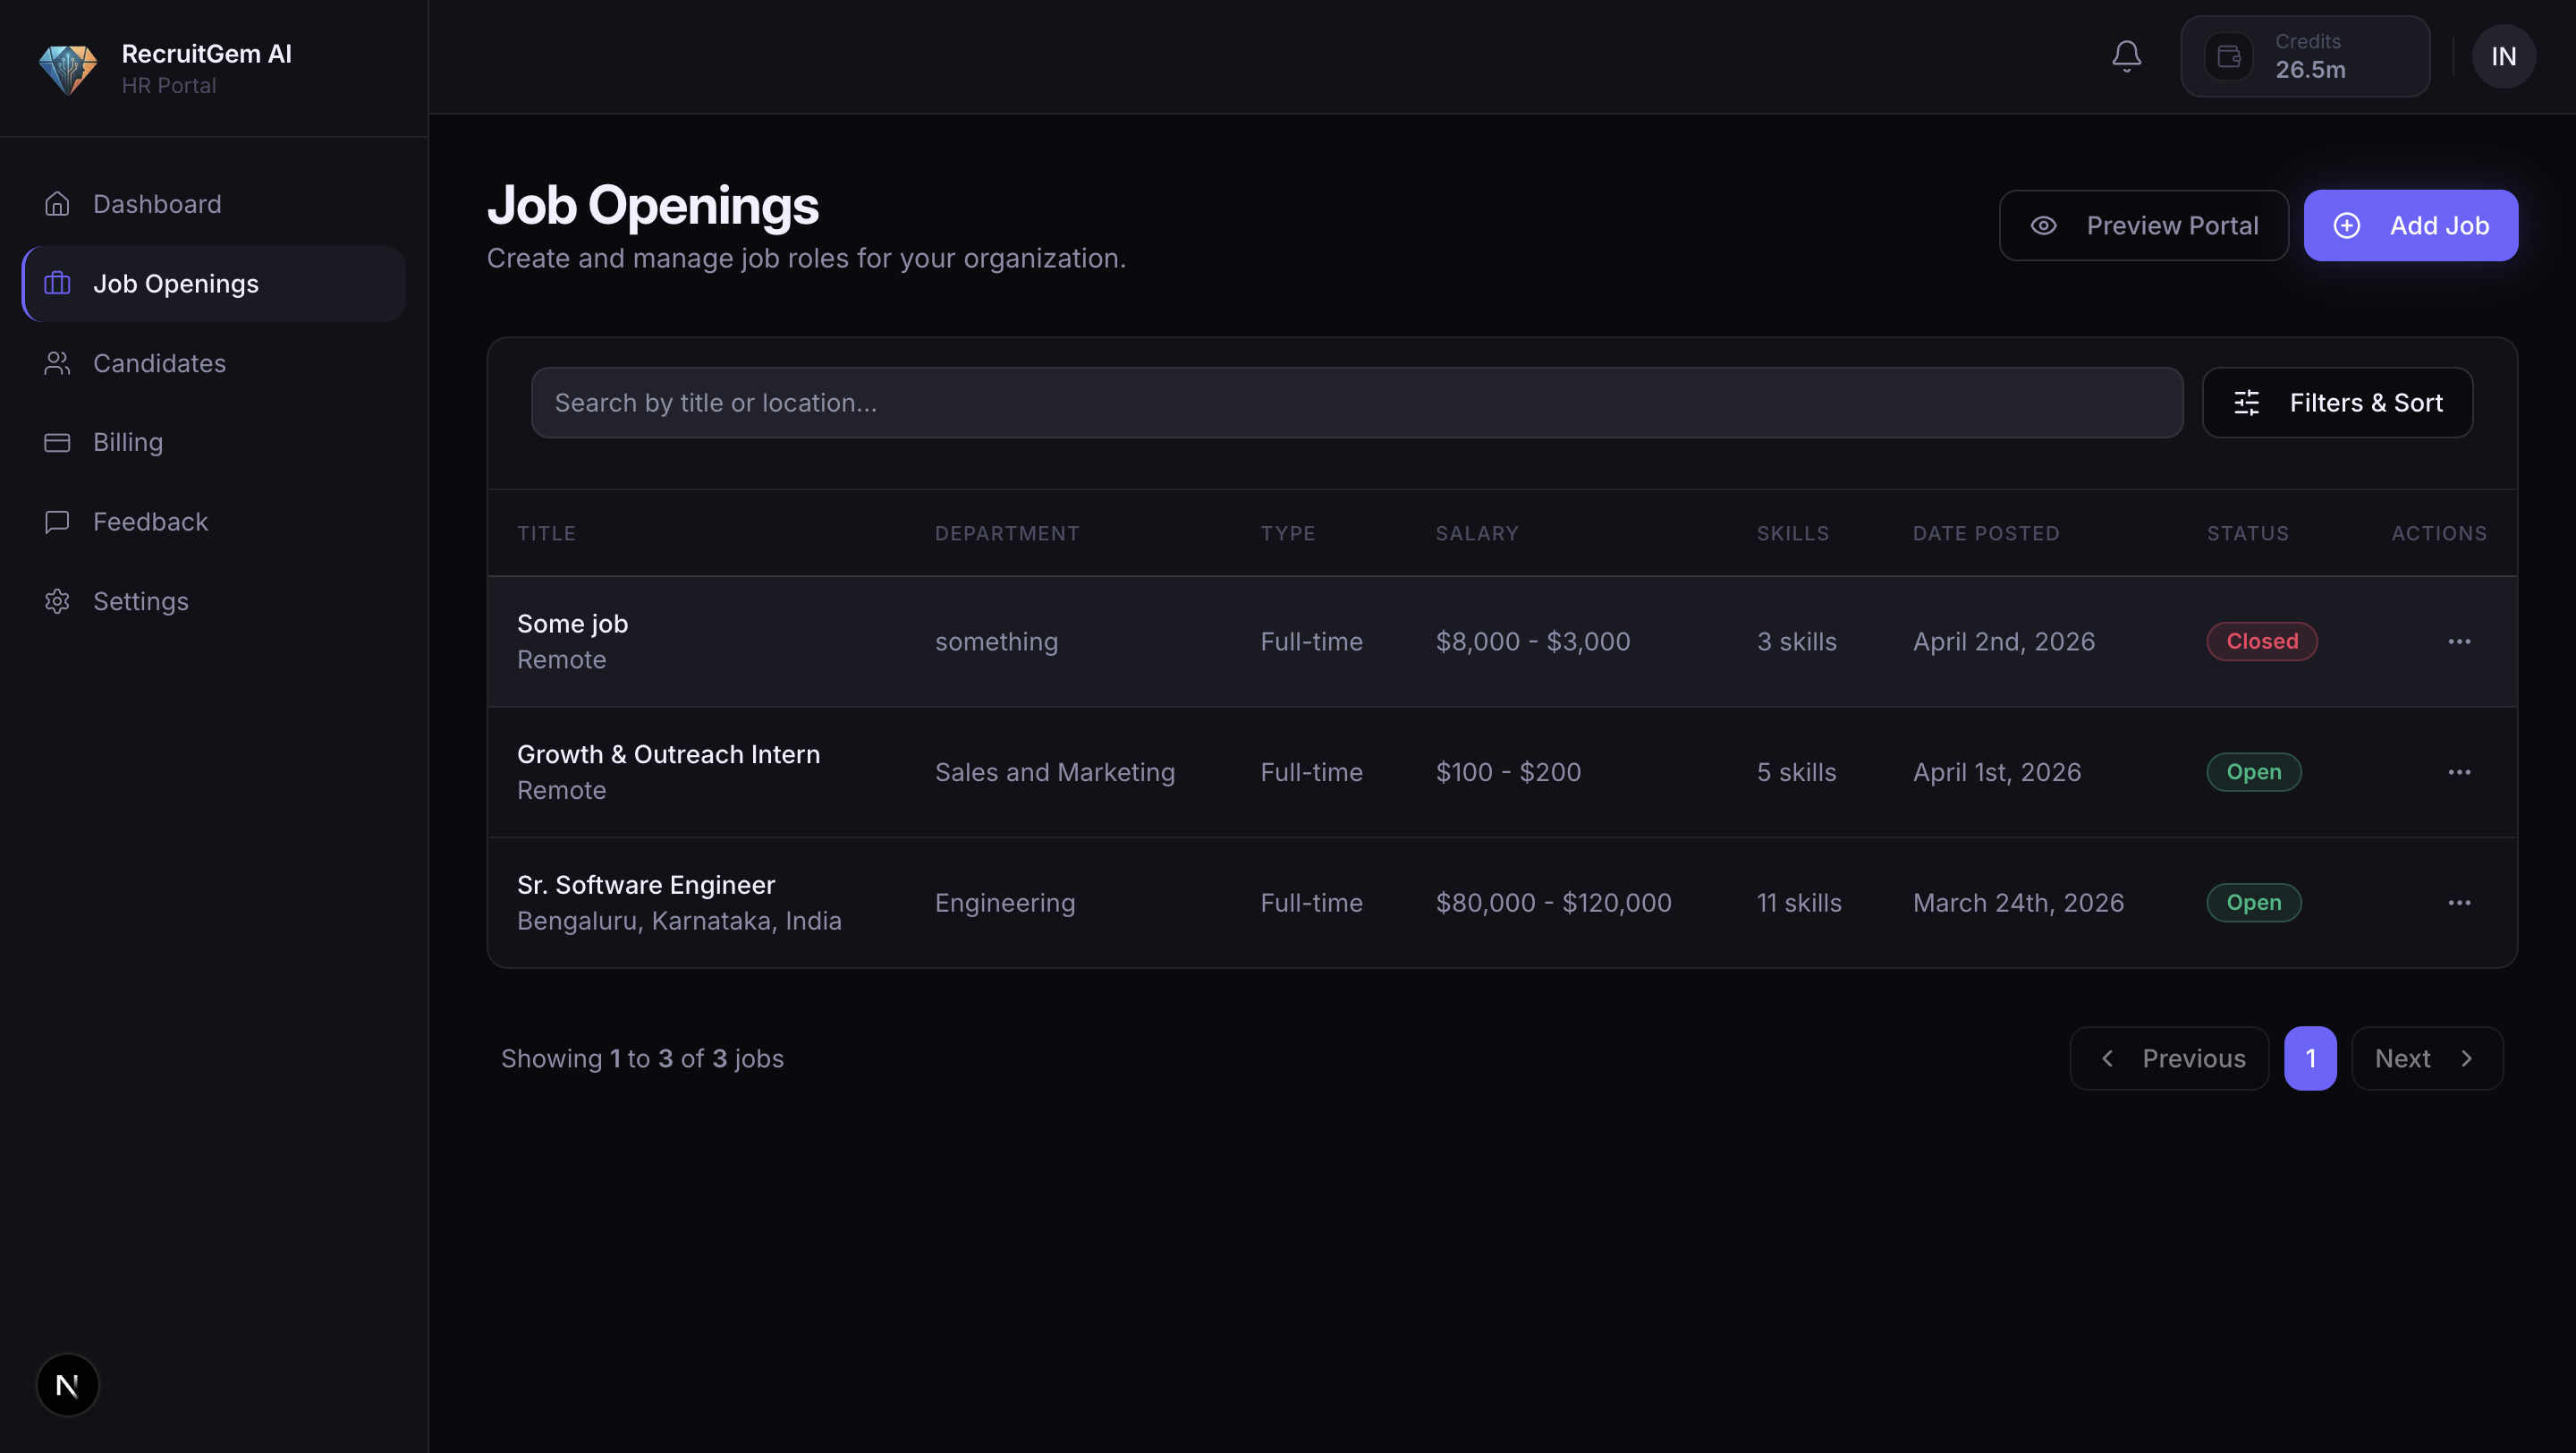Open Preview Portal with the eye icon
This screenshot has width=2576, height=1453.
pyautogui.click(x=2143, y=225)
